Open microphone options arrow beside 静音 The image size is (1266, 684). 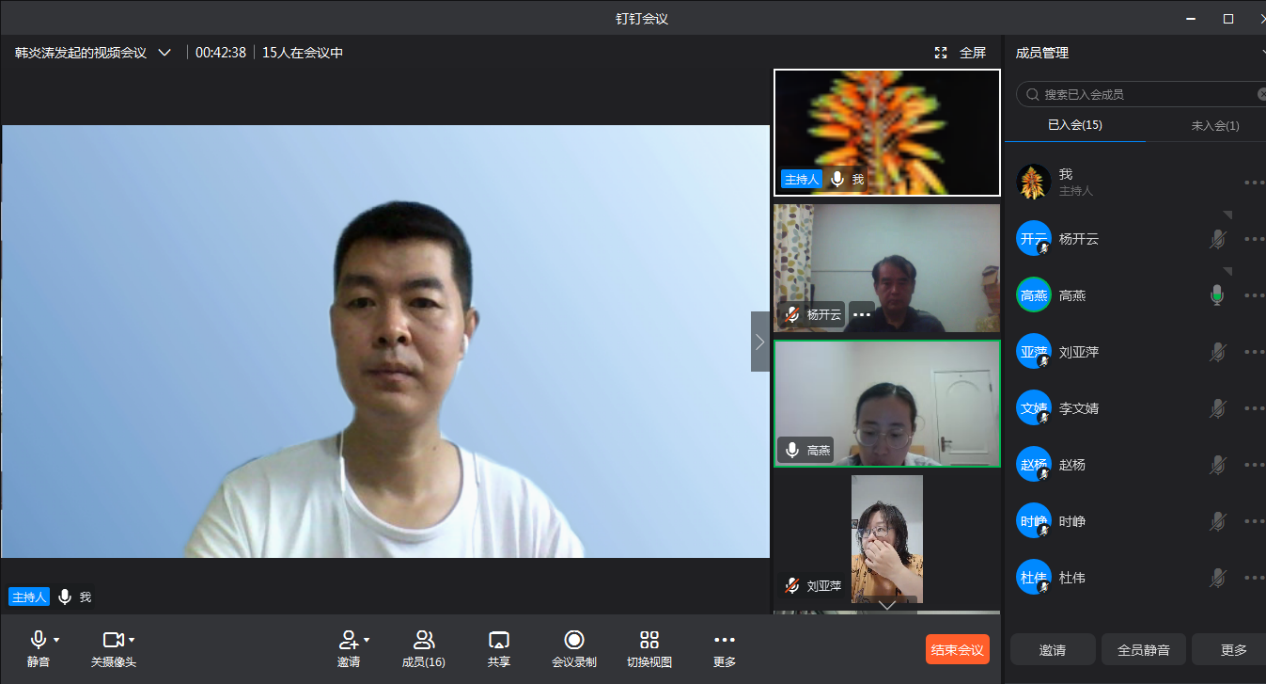point(57,640)
